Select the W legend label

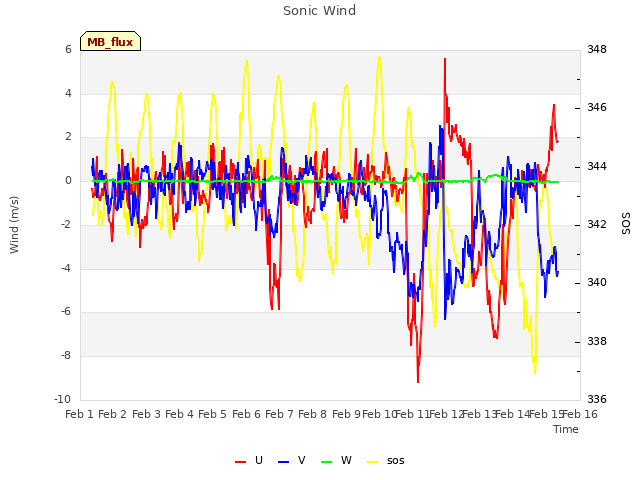point(346,460)
